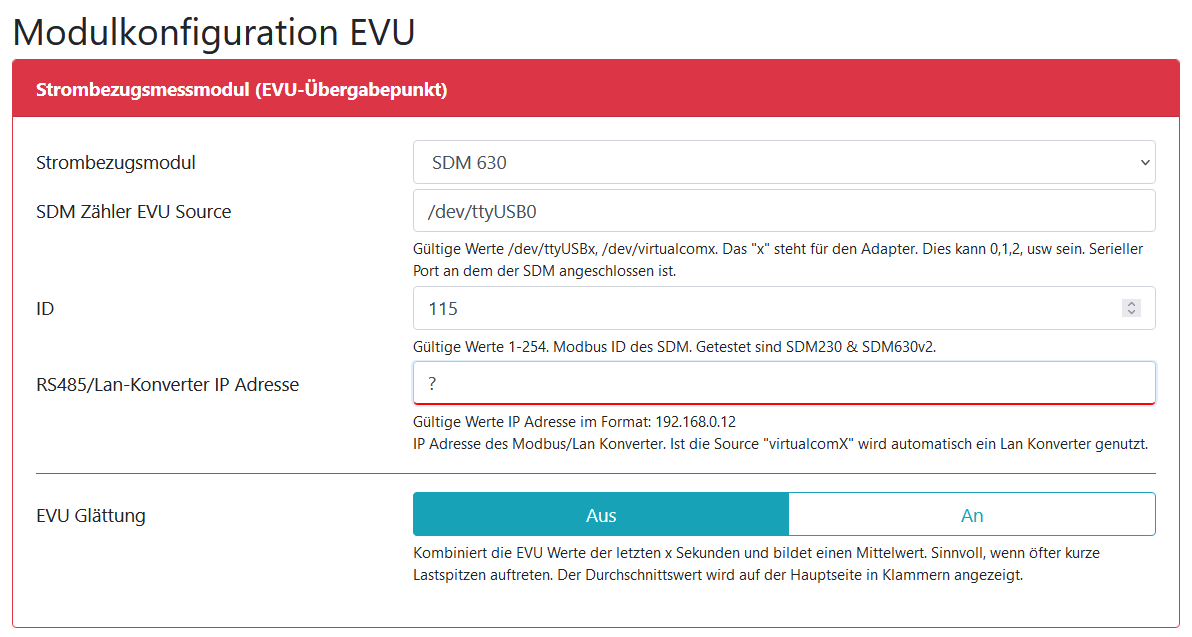Click the help text about /dev/ttyUSBx values
The width and height of the screenshot is (1192, 637).
coord(777,259)
